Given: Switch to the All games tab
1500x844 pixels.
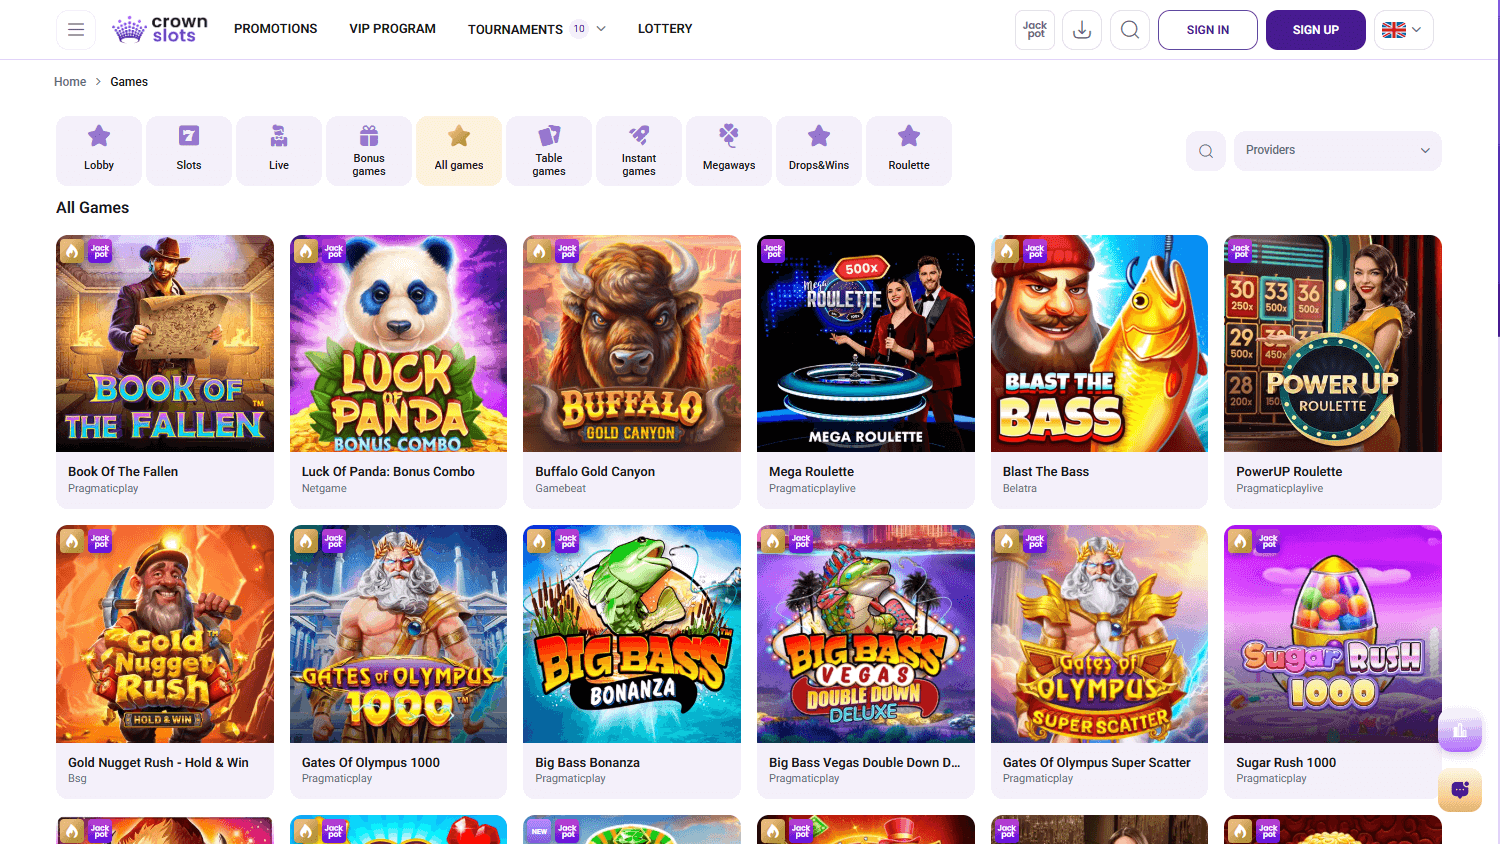Looking at the screenshot, I should click(458, 150).
